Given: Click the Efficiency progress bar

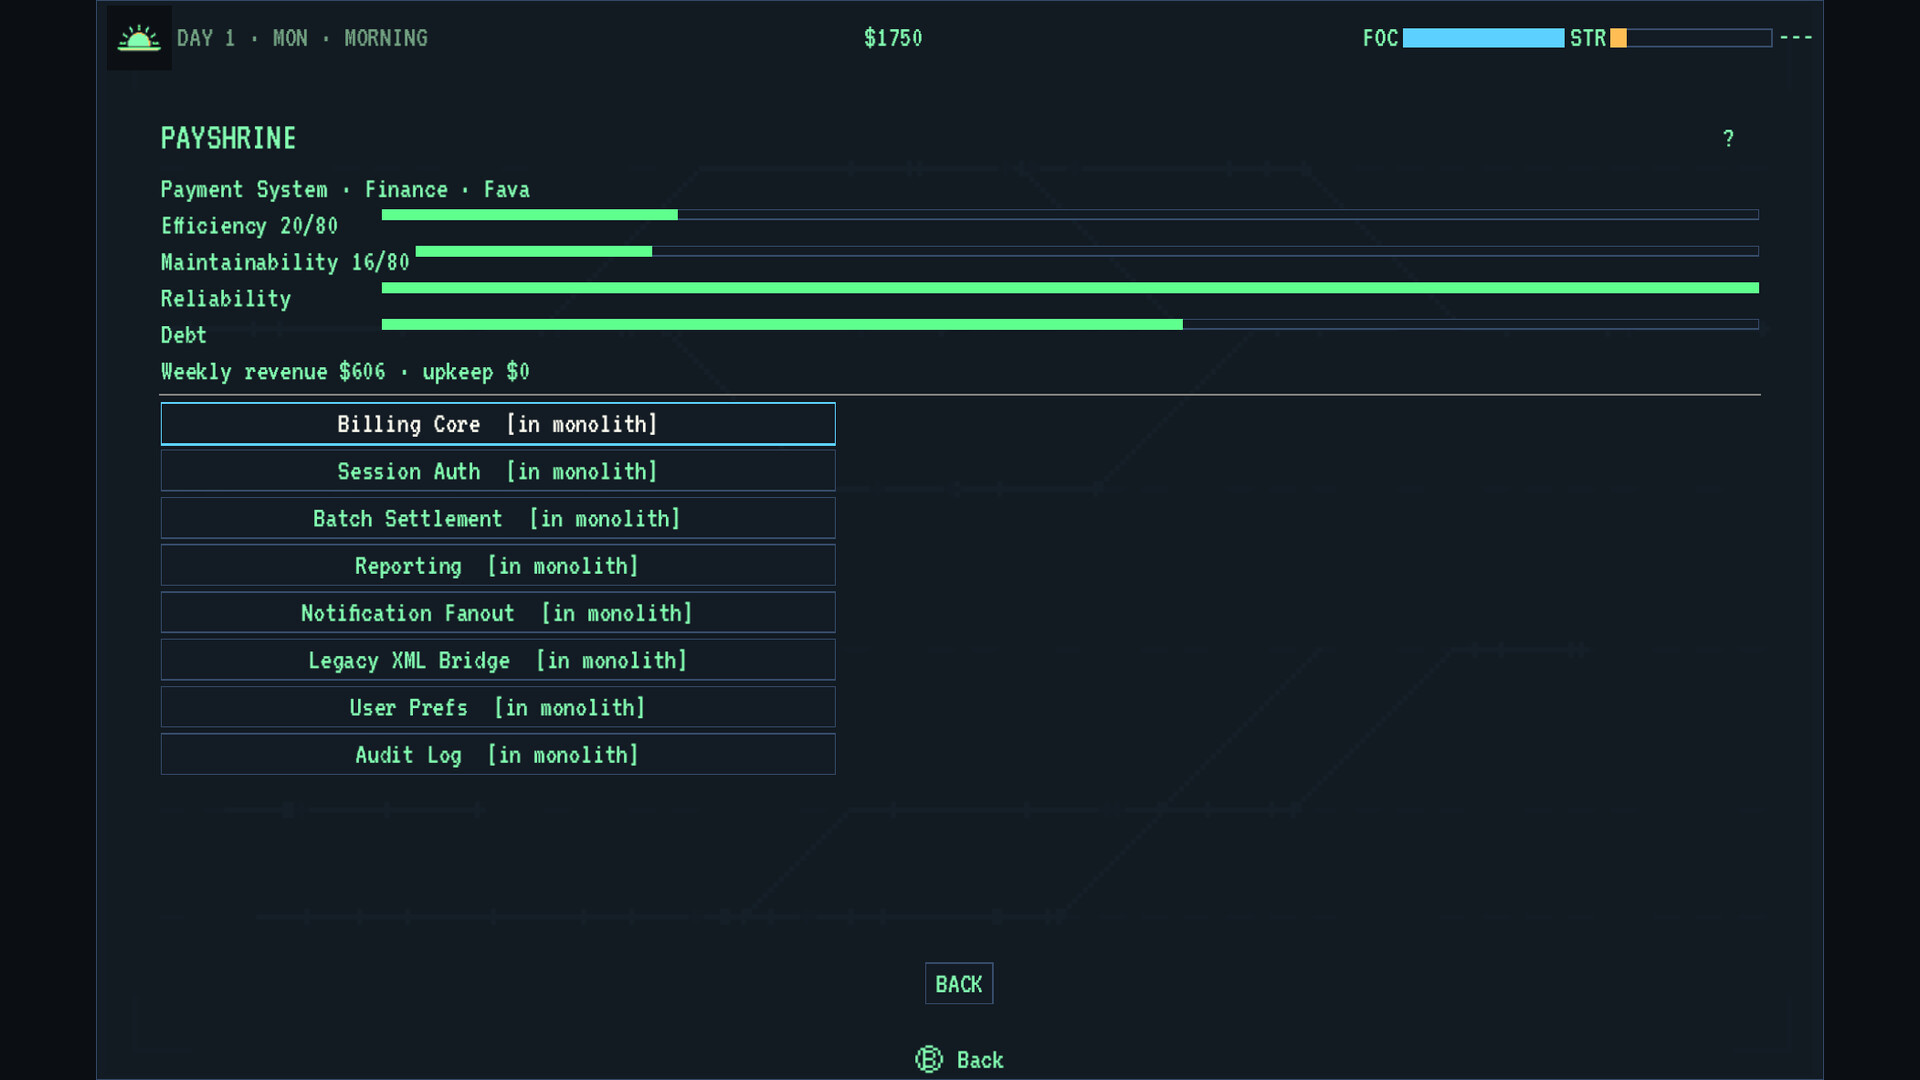Looking at the screenshot, I should (x=1070, y=215).
